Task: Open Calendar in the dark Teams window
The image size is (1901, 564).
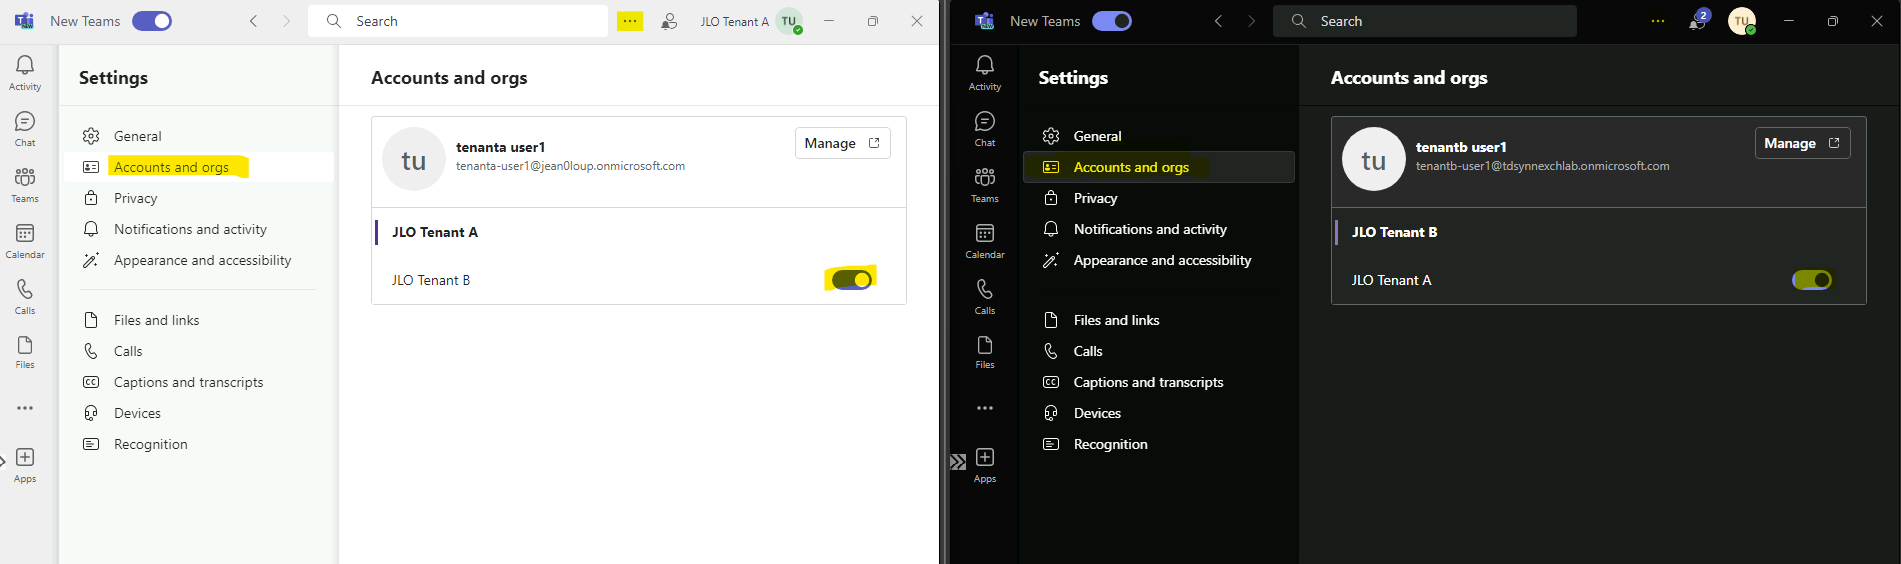Action: point(985,241)
